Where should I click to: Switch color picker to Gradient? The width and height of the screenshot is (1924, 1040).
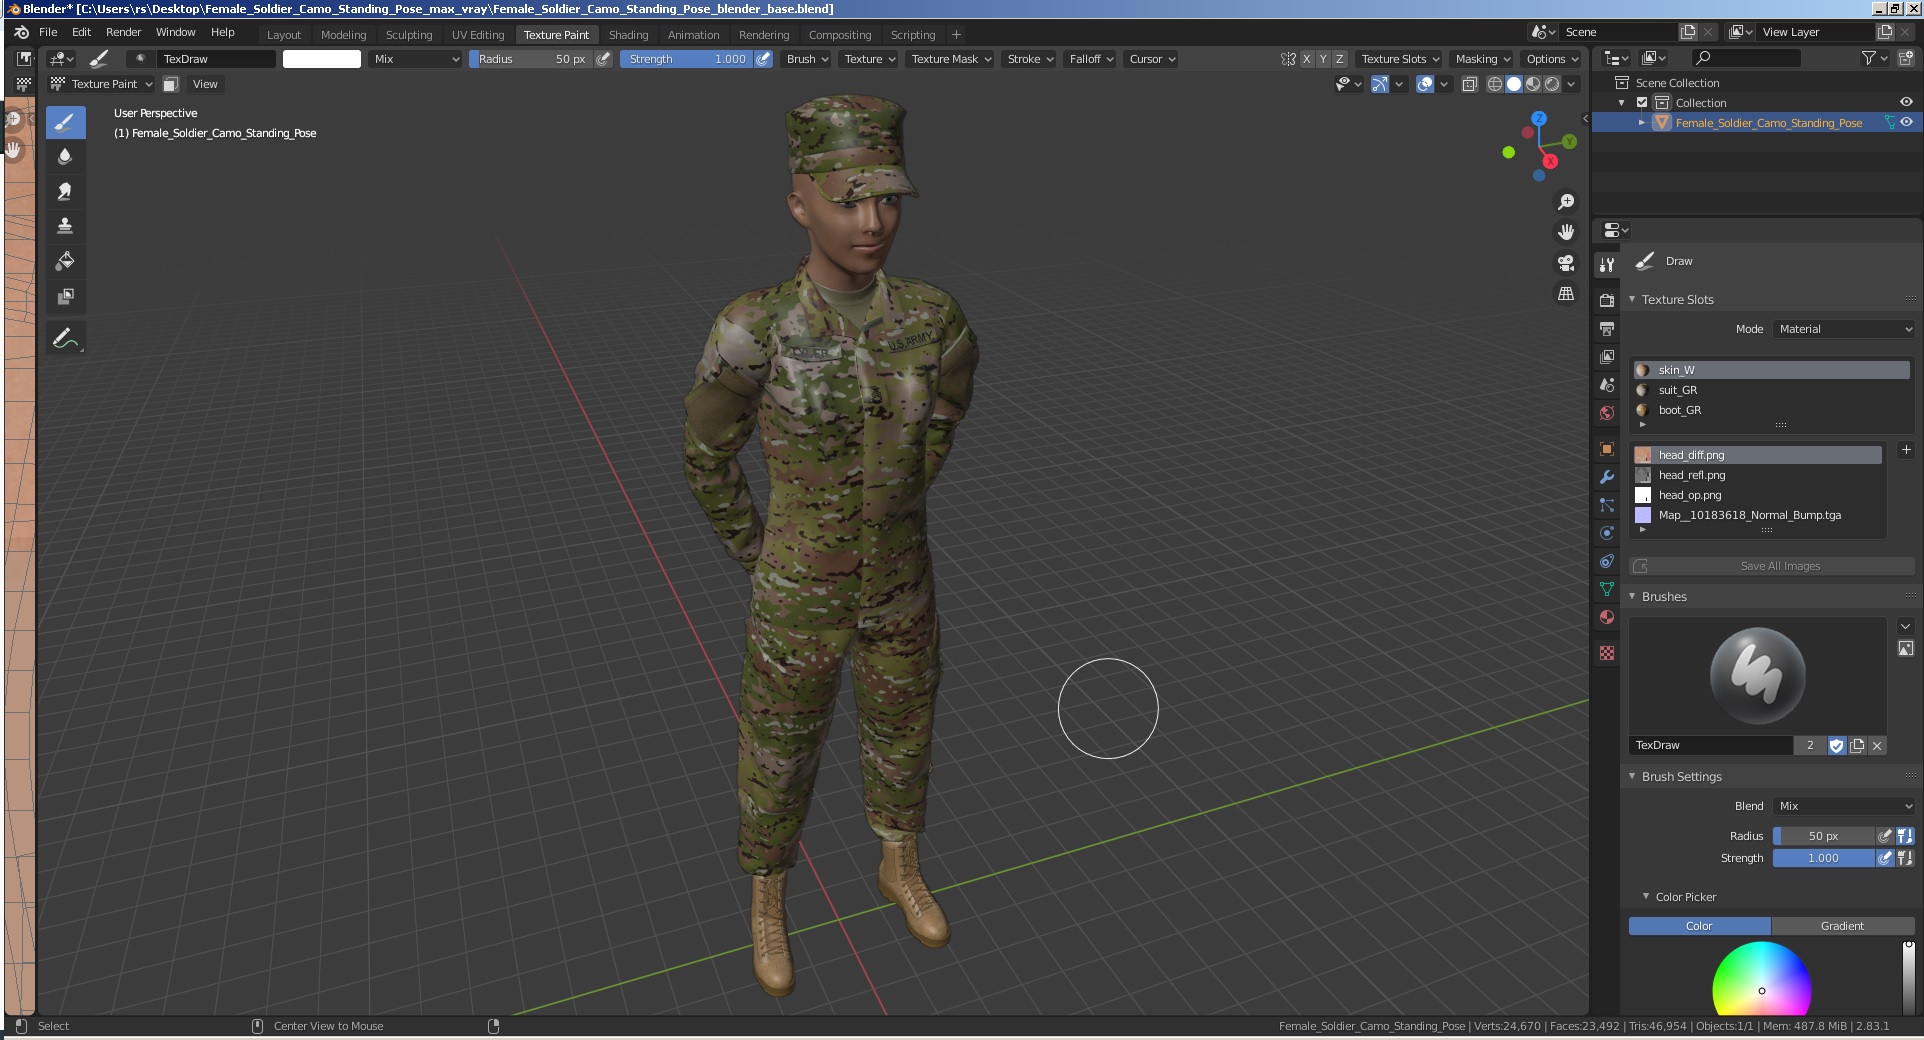(x=1842, y=926)
